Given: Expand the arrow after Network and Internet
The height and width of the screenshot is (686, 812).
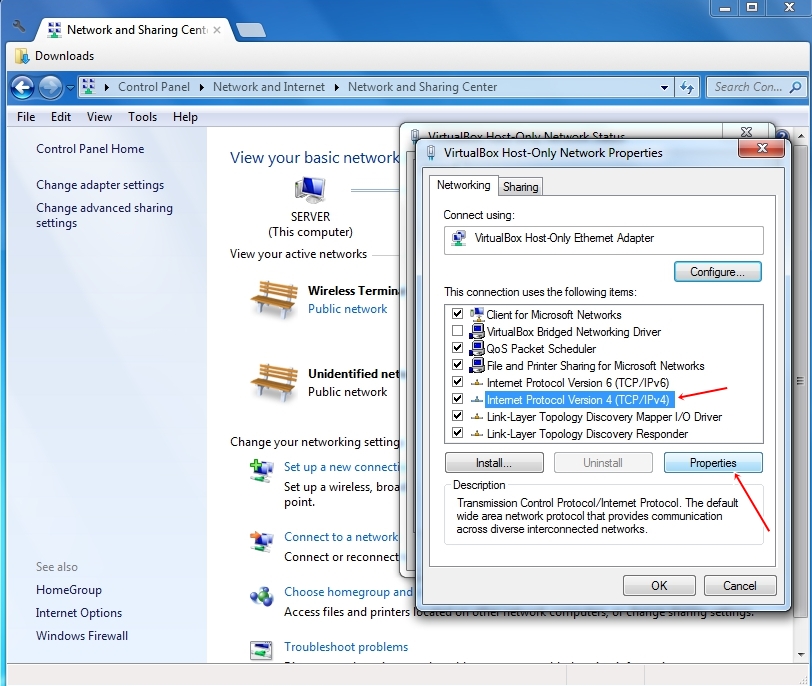Looking at the screenshot, I should coord(337,87).
